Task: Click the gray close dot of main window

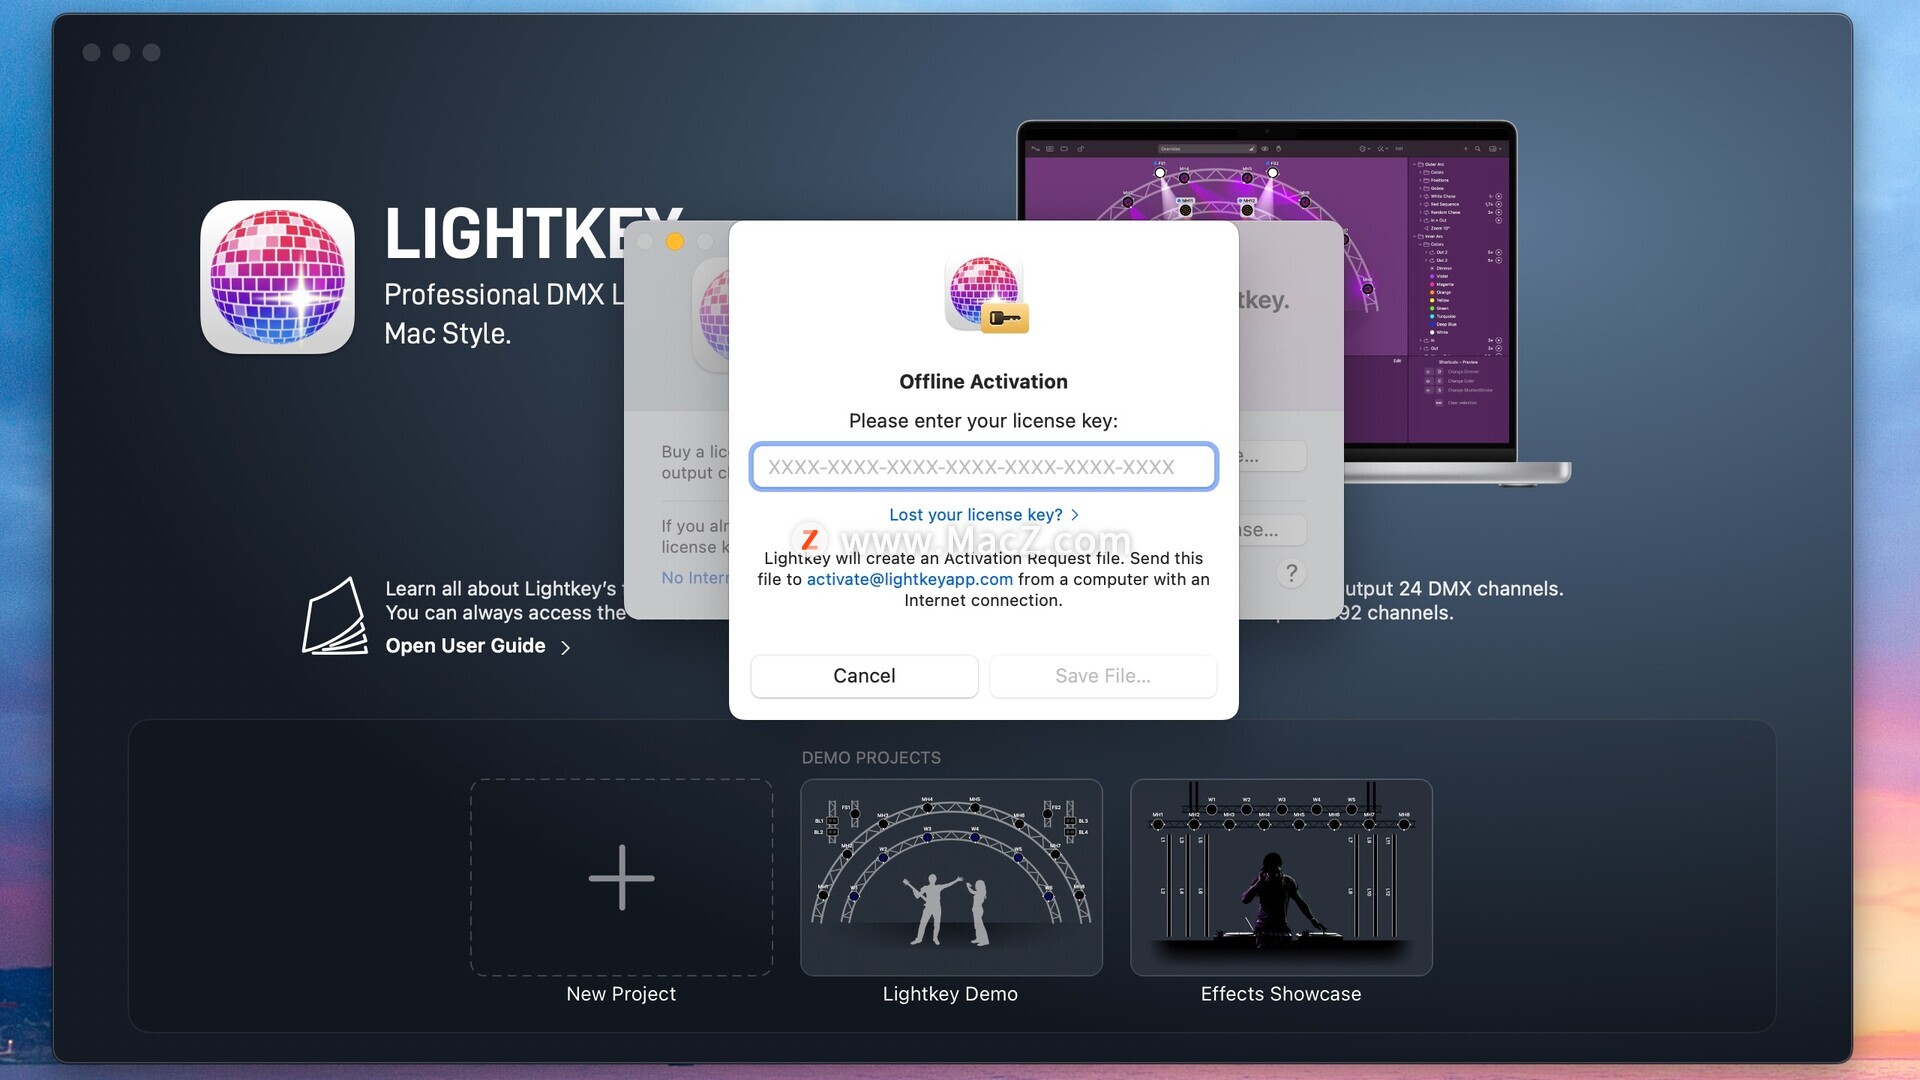Action: click(91, 52)
